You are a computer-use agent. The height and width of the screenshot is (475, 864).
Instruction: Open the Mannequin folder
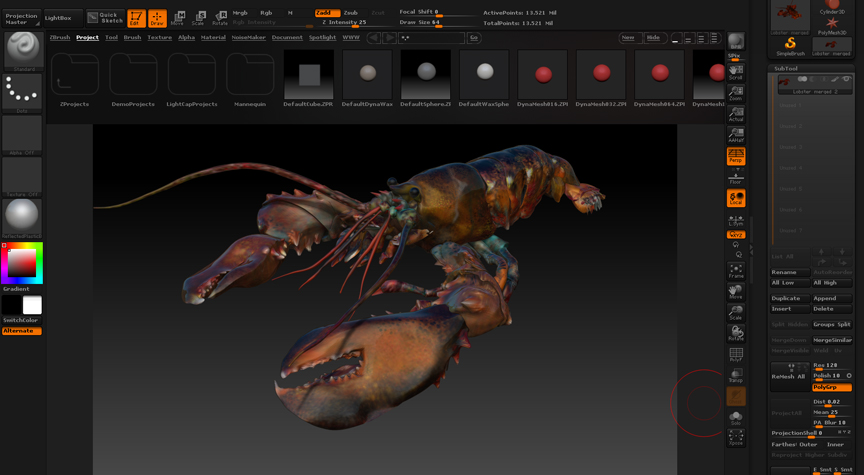(250, 79)
